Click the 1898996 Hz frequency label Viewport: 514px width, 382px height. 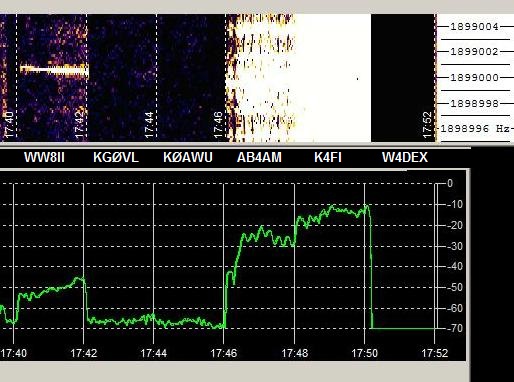(475, 129)
